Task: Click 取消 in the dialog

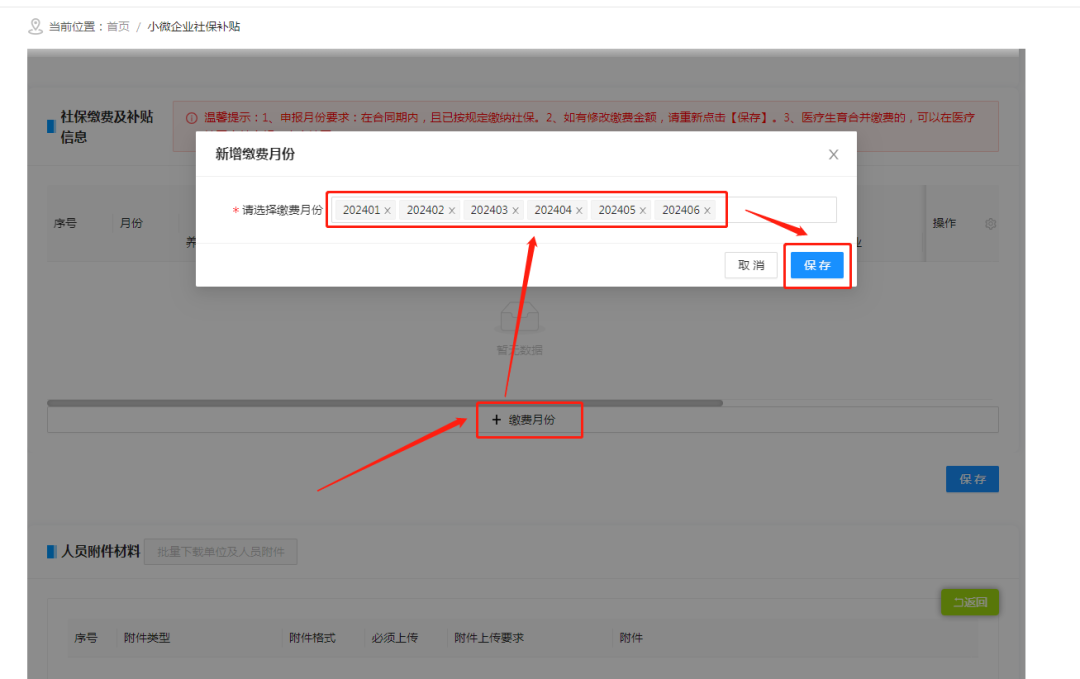Action: click(x=751, y=265)
